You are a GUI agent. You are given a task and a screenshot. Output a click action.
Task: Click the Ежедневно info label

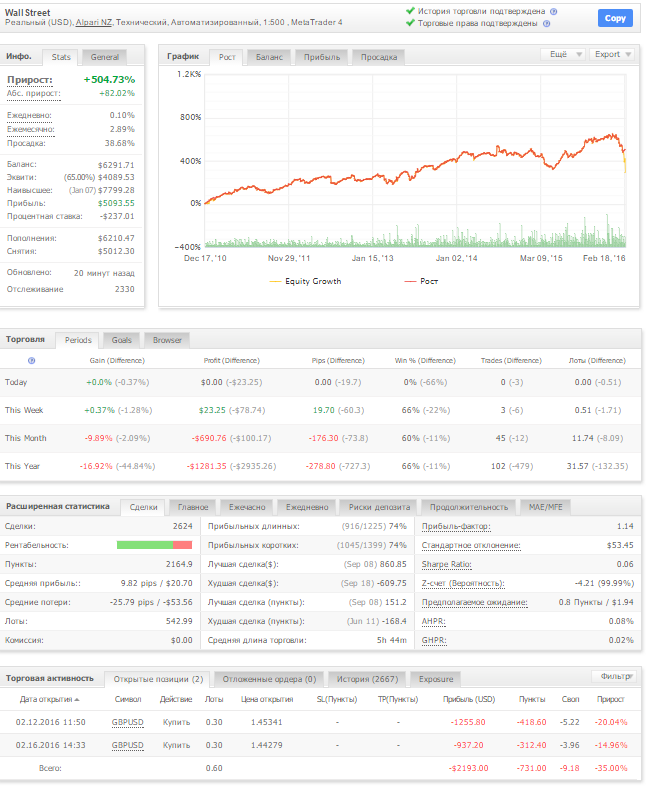pos(29,116)
